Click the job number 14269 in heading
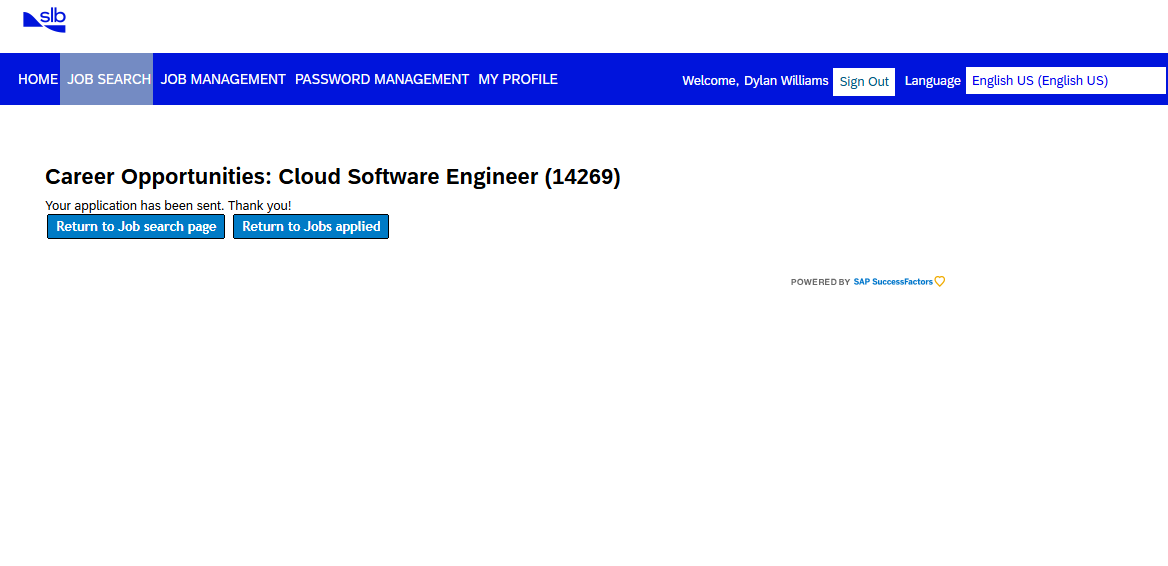The width and height of the screenshot is (1168, 566). tap(582, 177)
